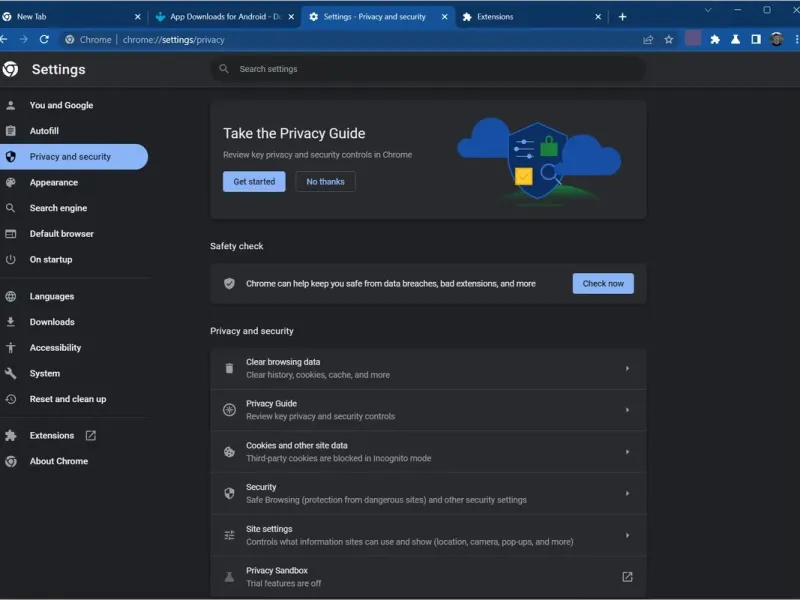This screenshot has height=600, width=800.
Task: Click the site info Chrome icon in address bar
Action: click(x=69, y=39)
